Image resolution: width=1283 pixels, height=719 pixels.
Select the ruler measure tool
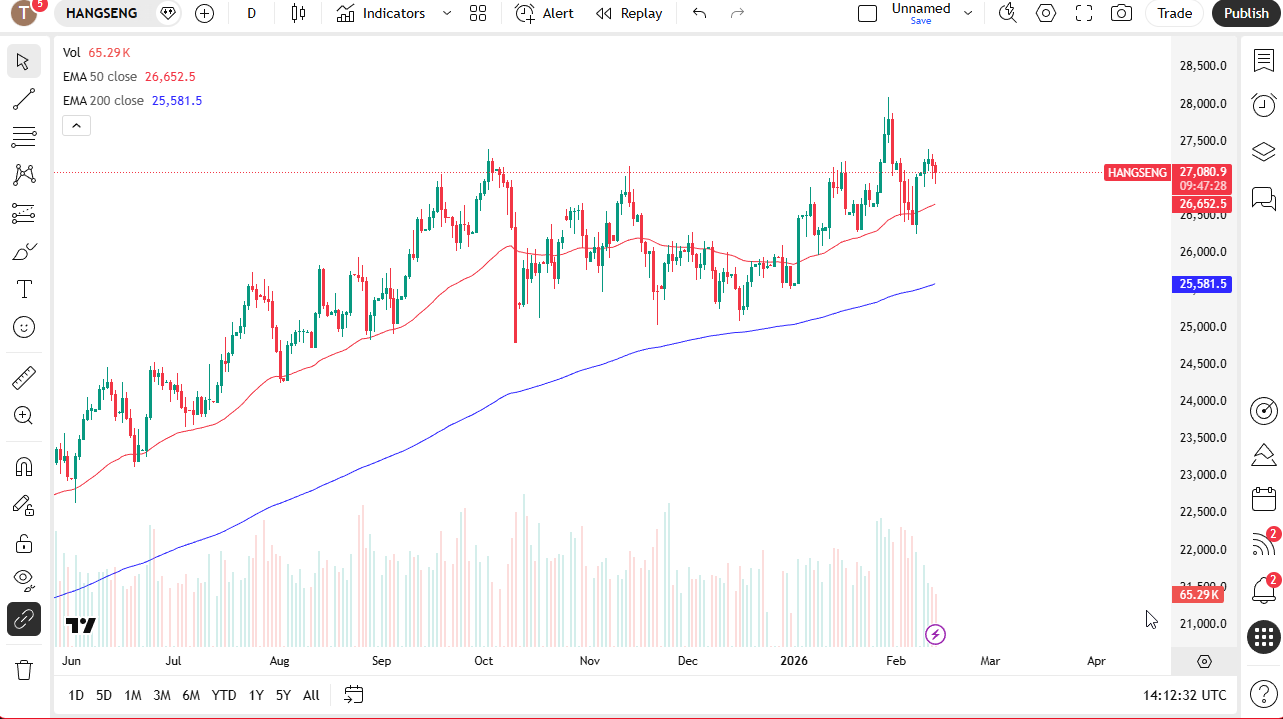click(24, 378)
